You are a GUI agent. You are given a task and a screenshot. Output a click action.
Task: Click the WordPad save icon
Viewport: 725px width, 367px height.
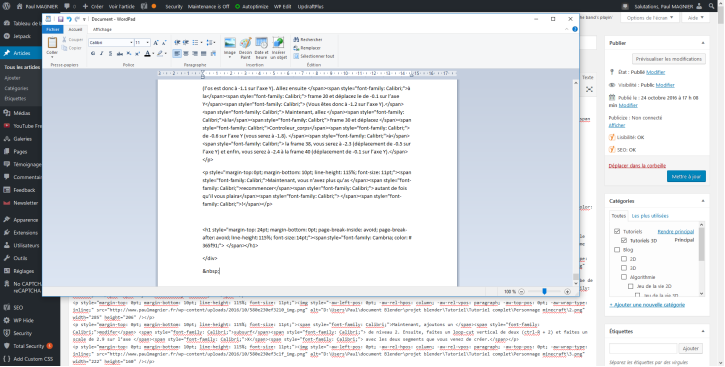coord(61,19)
